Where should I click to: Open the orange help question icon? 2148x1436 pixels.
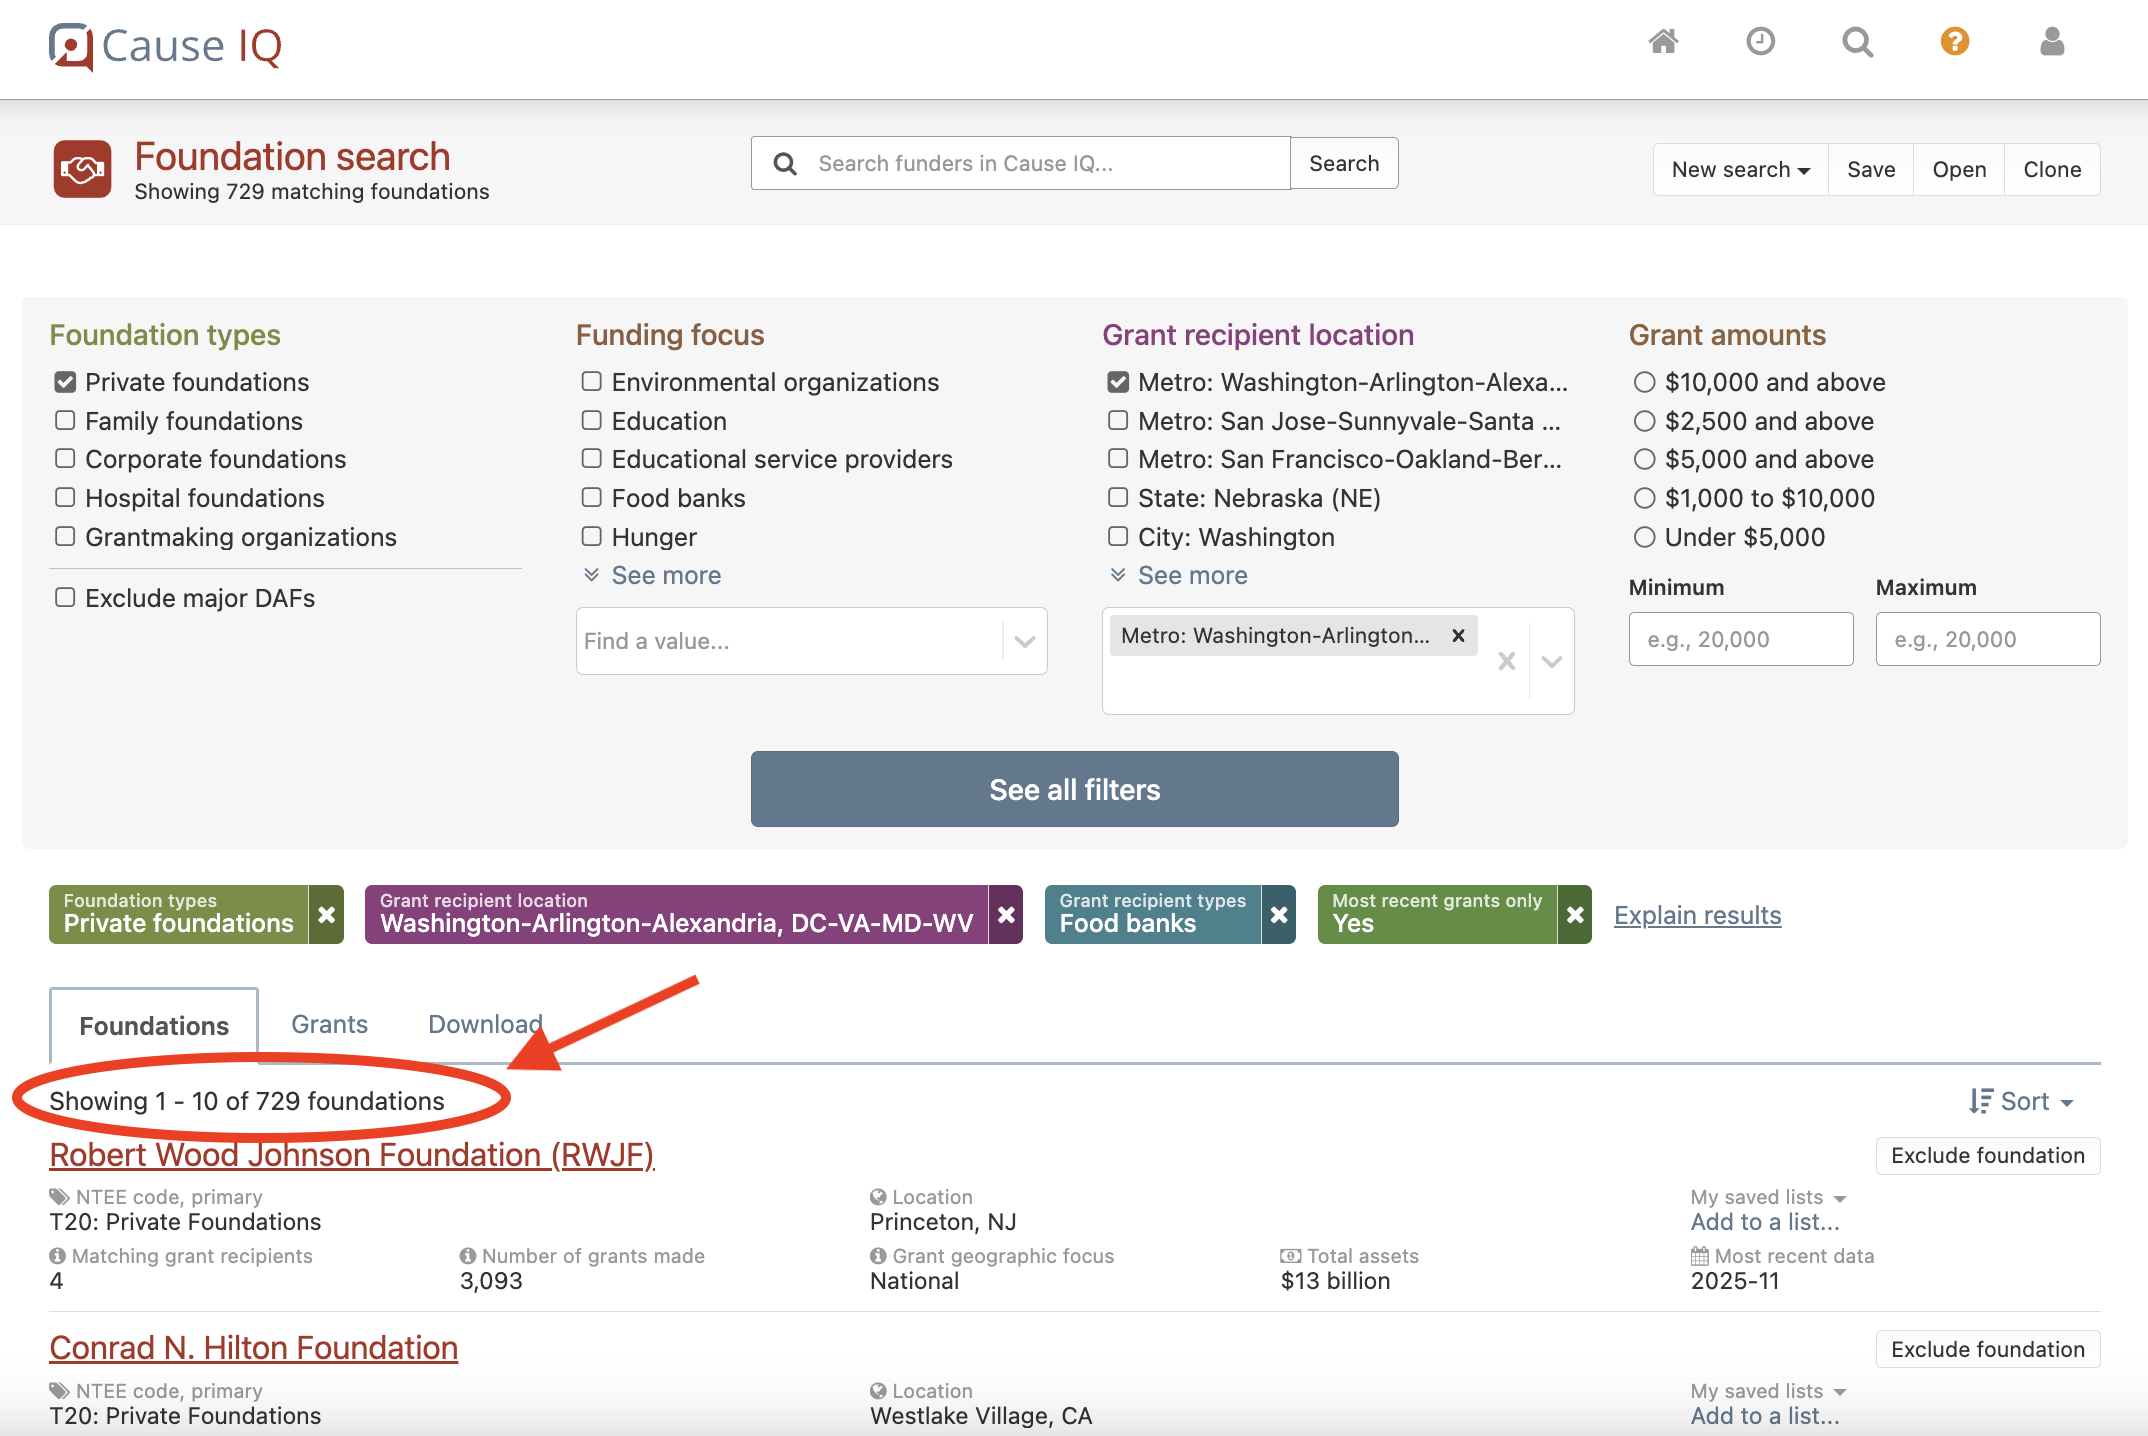coord(1954,42)
